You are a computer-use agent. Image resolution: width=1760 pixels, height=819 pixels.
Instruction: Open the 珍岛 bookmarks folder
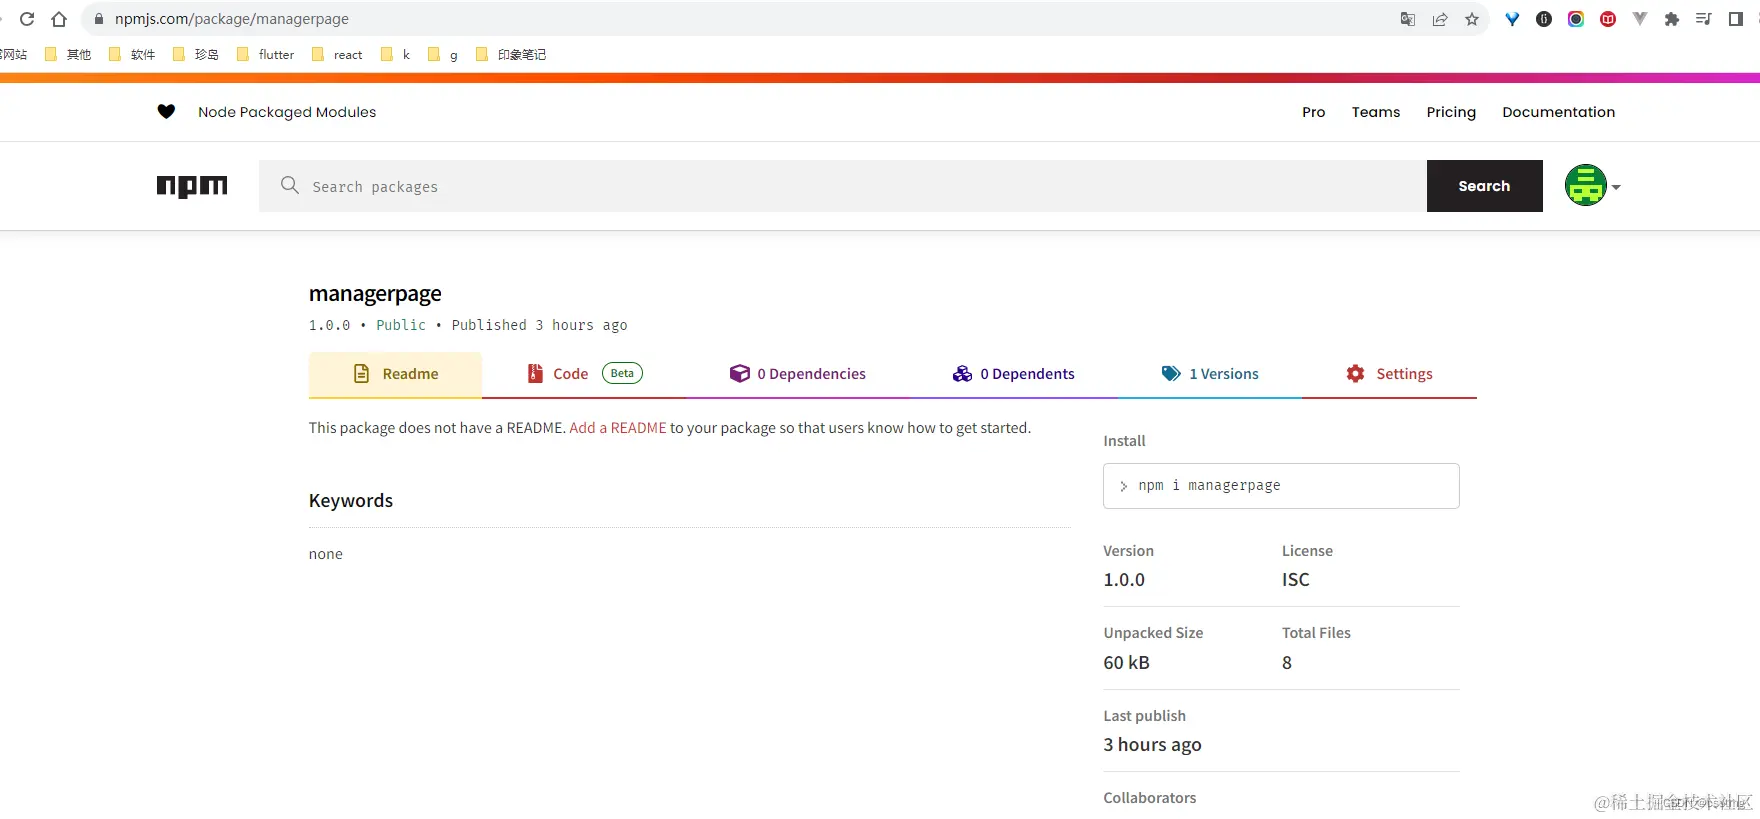pyautogui.click(x=196, y=55)
